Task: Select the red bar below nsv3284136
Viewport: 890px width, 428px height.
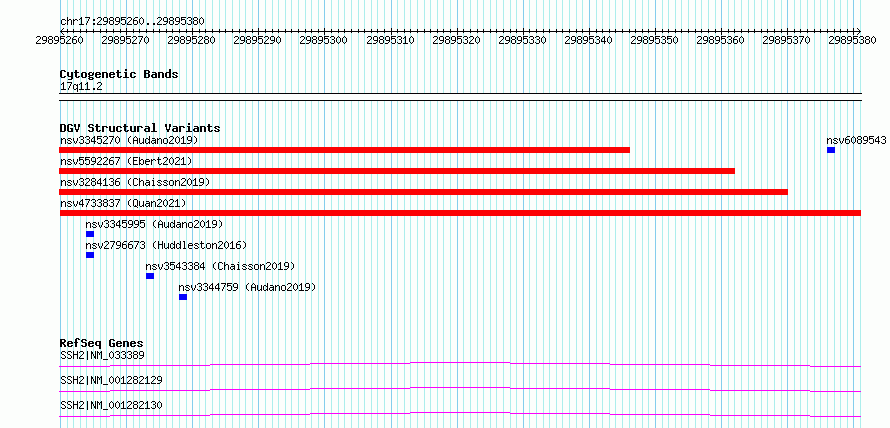Action: pos(423,192)
